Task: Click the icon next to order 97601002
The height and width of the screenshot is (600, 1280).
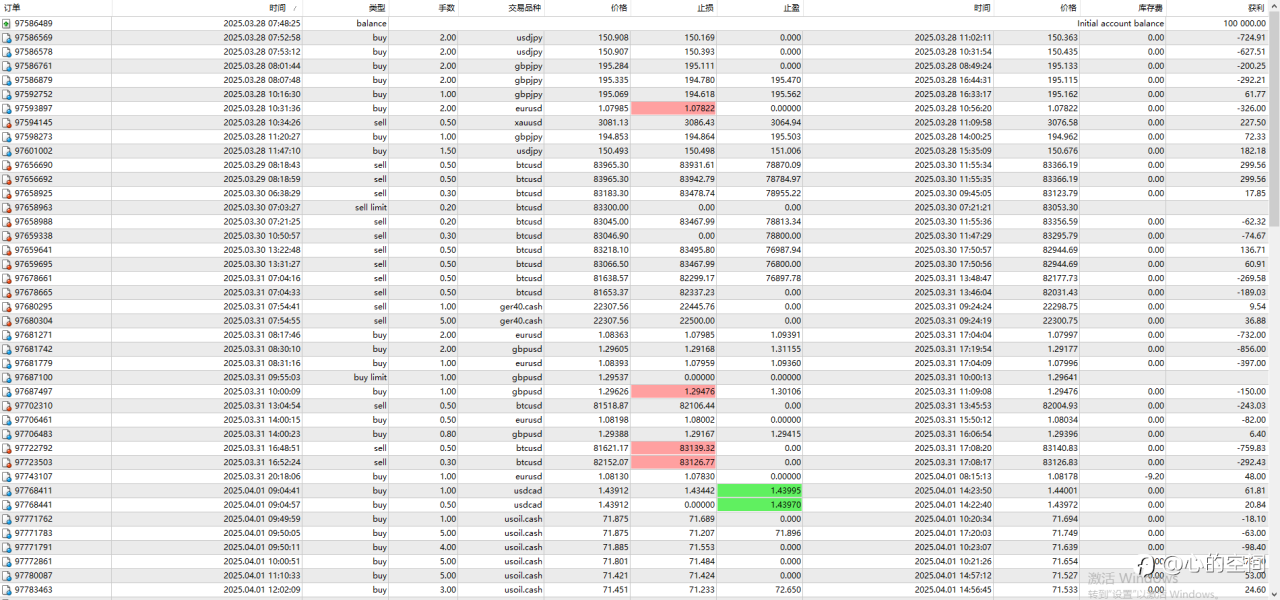Action: (7, 151)
